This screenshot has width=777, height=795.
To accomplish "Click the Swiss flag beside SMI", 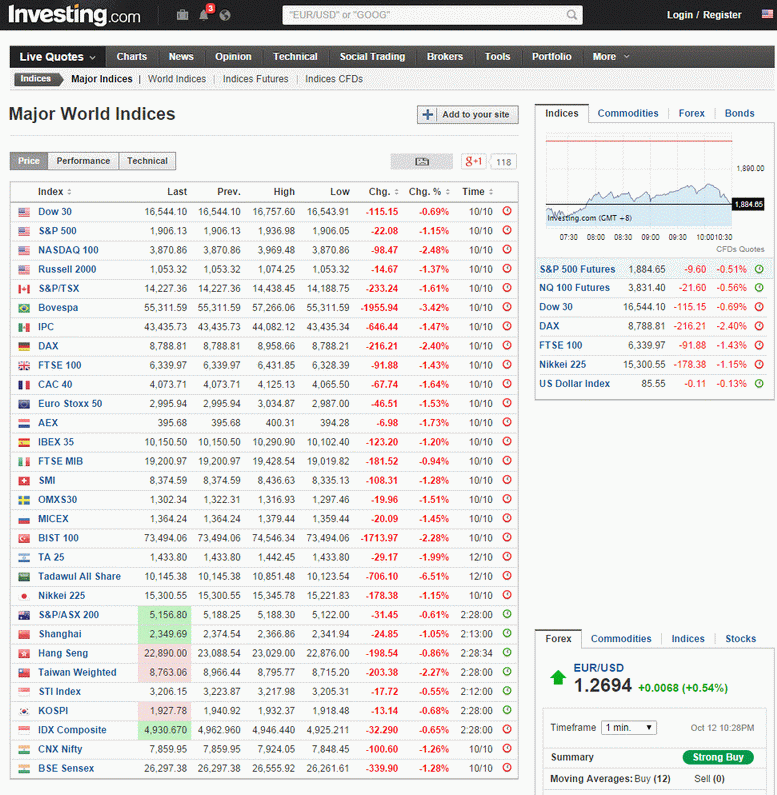I will tap(24, 481).
